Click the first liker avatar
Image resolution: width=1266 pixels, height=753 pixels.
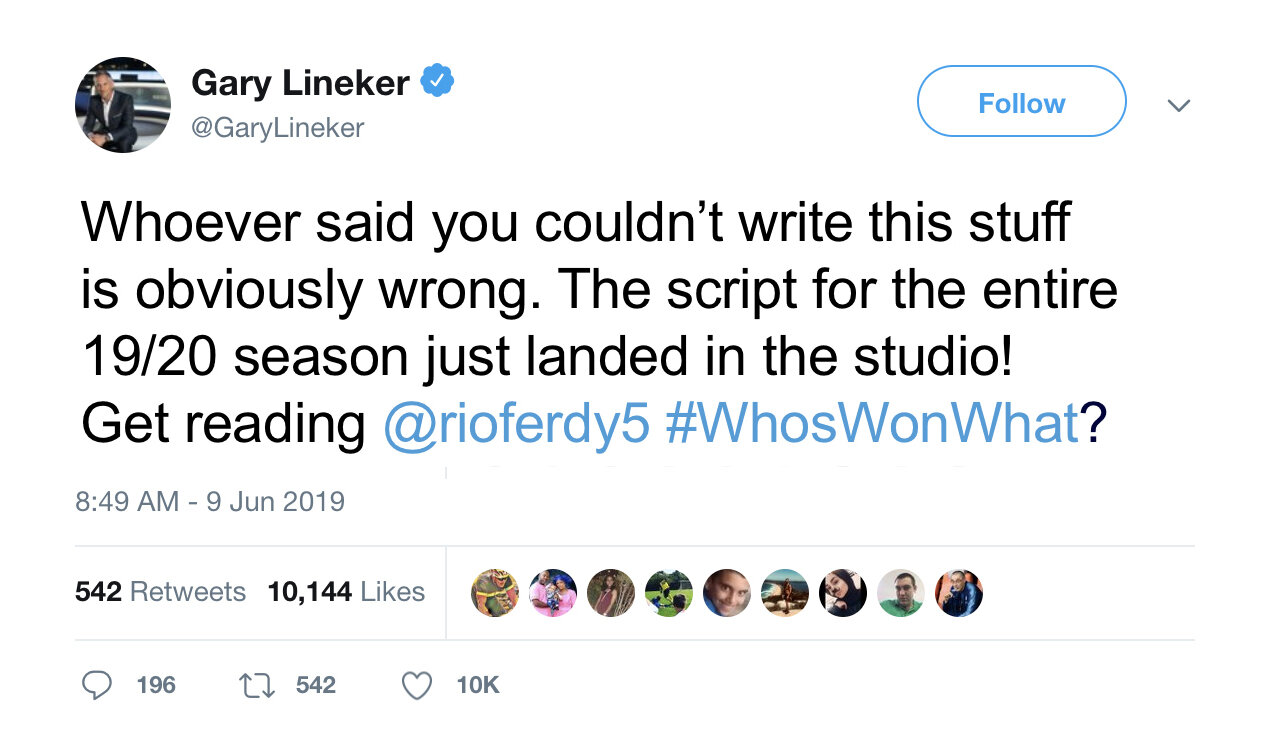[x=495, y=593]
